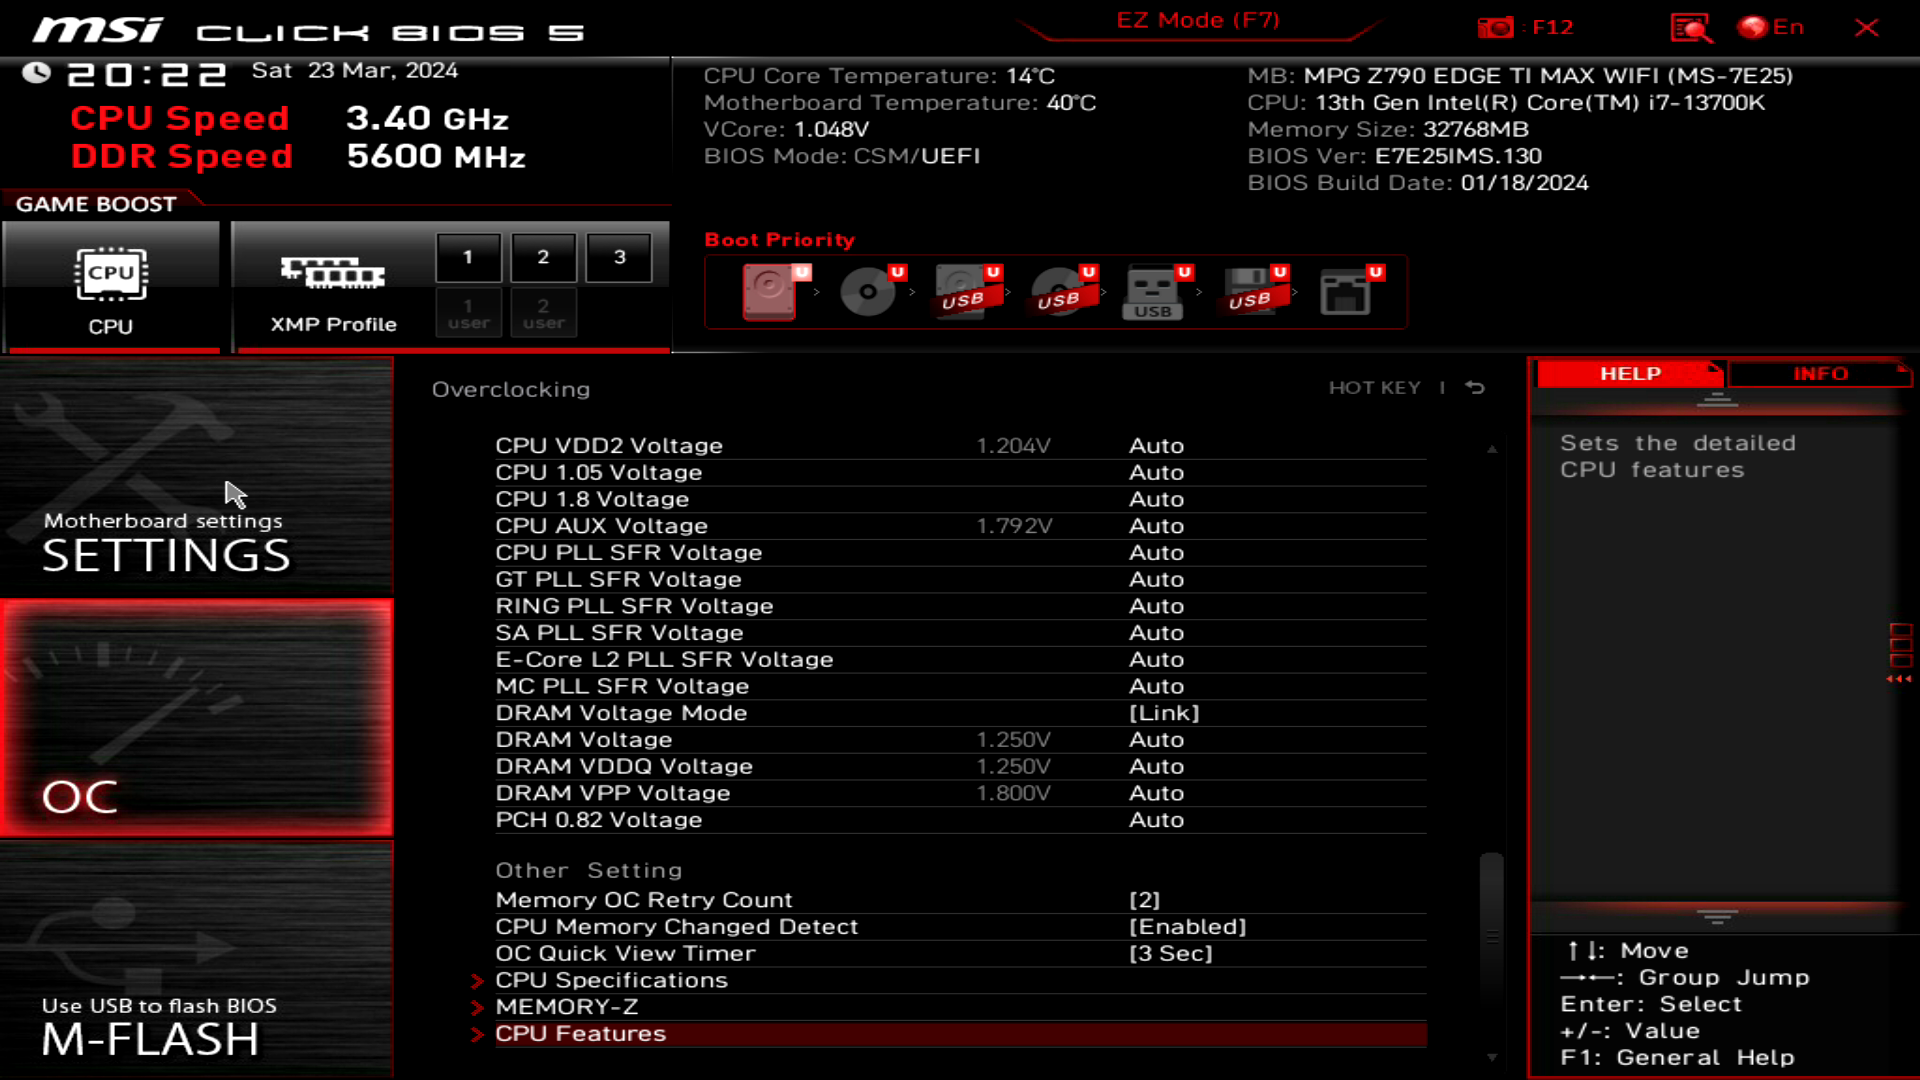Toggle DRAM Voltage Mode Link setting
Viewport: 1920px width, 1080px height.
(1163, 712)
